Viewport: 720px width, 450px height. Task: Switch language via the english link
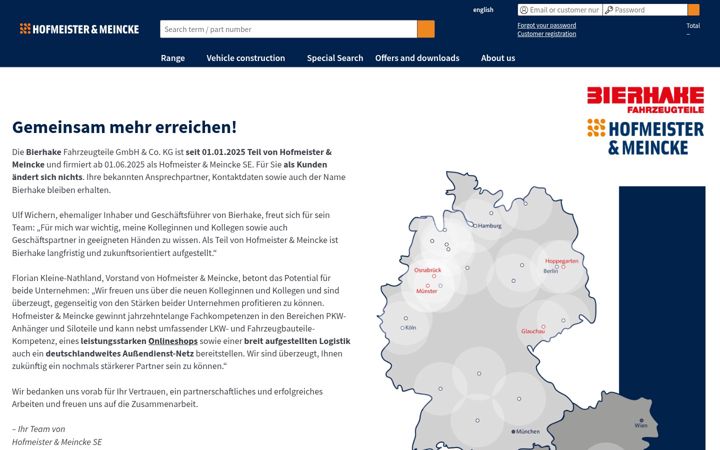(x=483, y=10)
